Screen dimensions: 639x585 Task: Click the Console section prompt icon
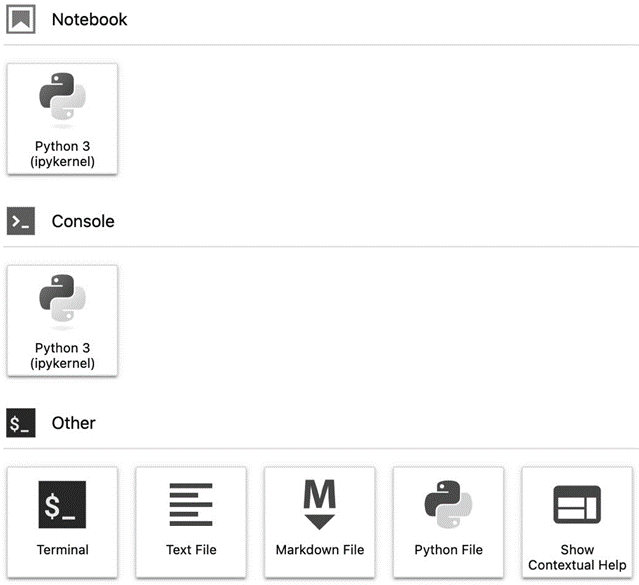click(21, 221)
